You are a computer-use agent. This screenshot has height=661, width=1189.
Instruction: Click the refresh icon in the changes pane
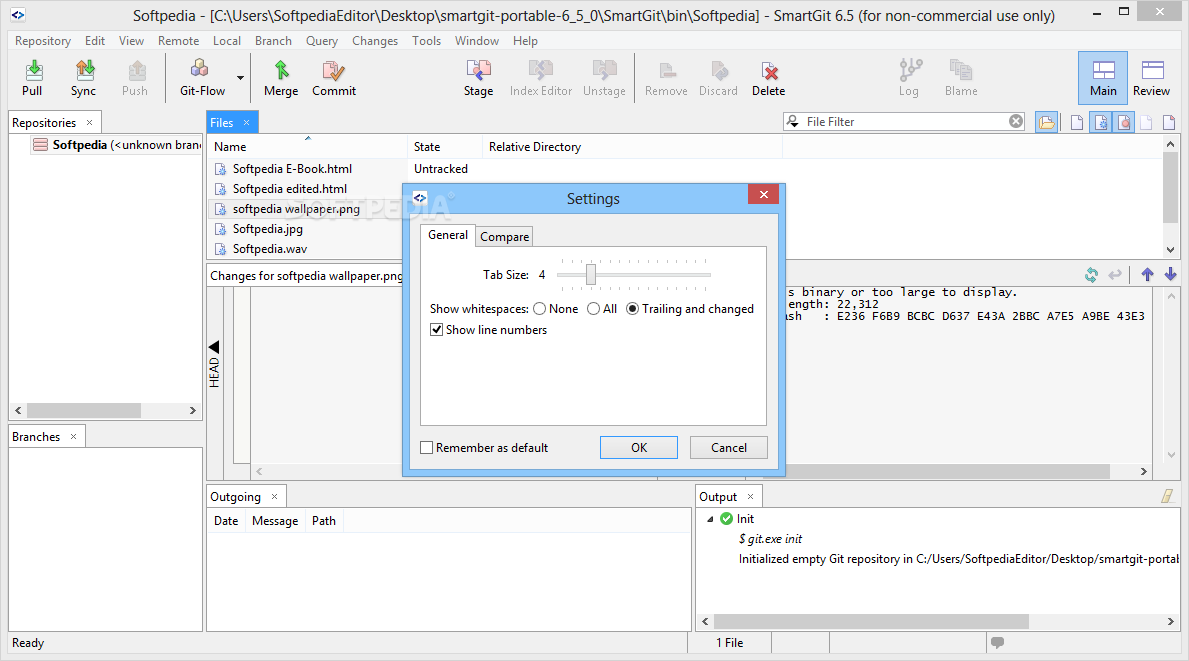tap(1091, 275)
